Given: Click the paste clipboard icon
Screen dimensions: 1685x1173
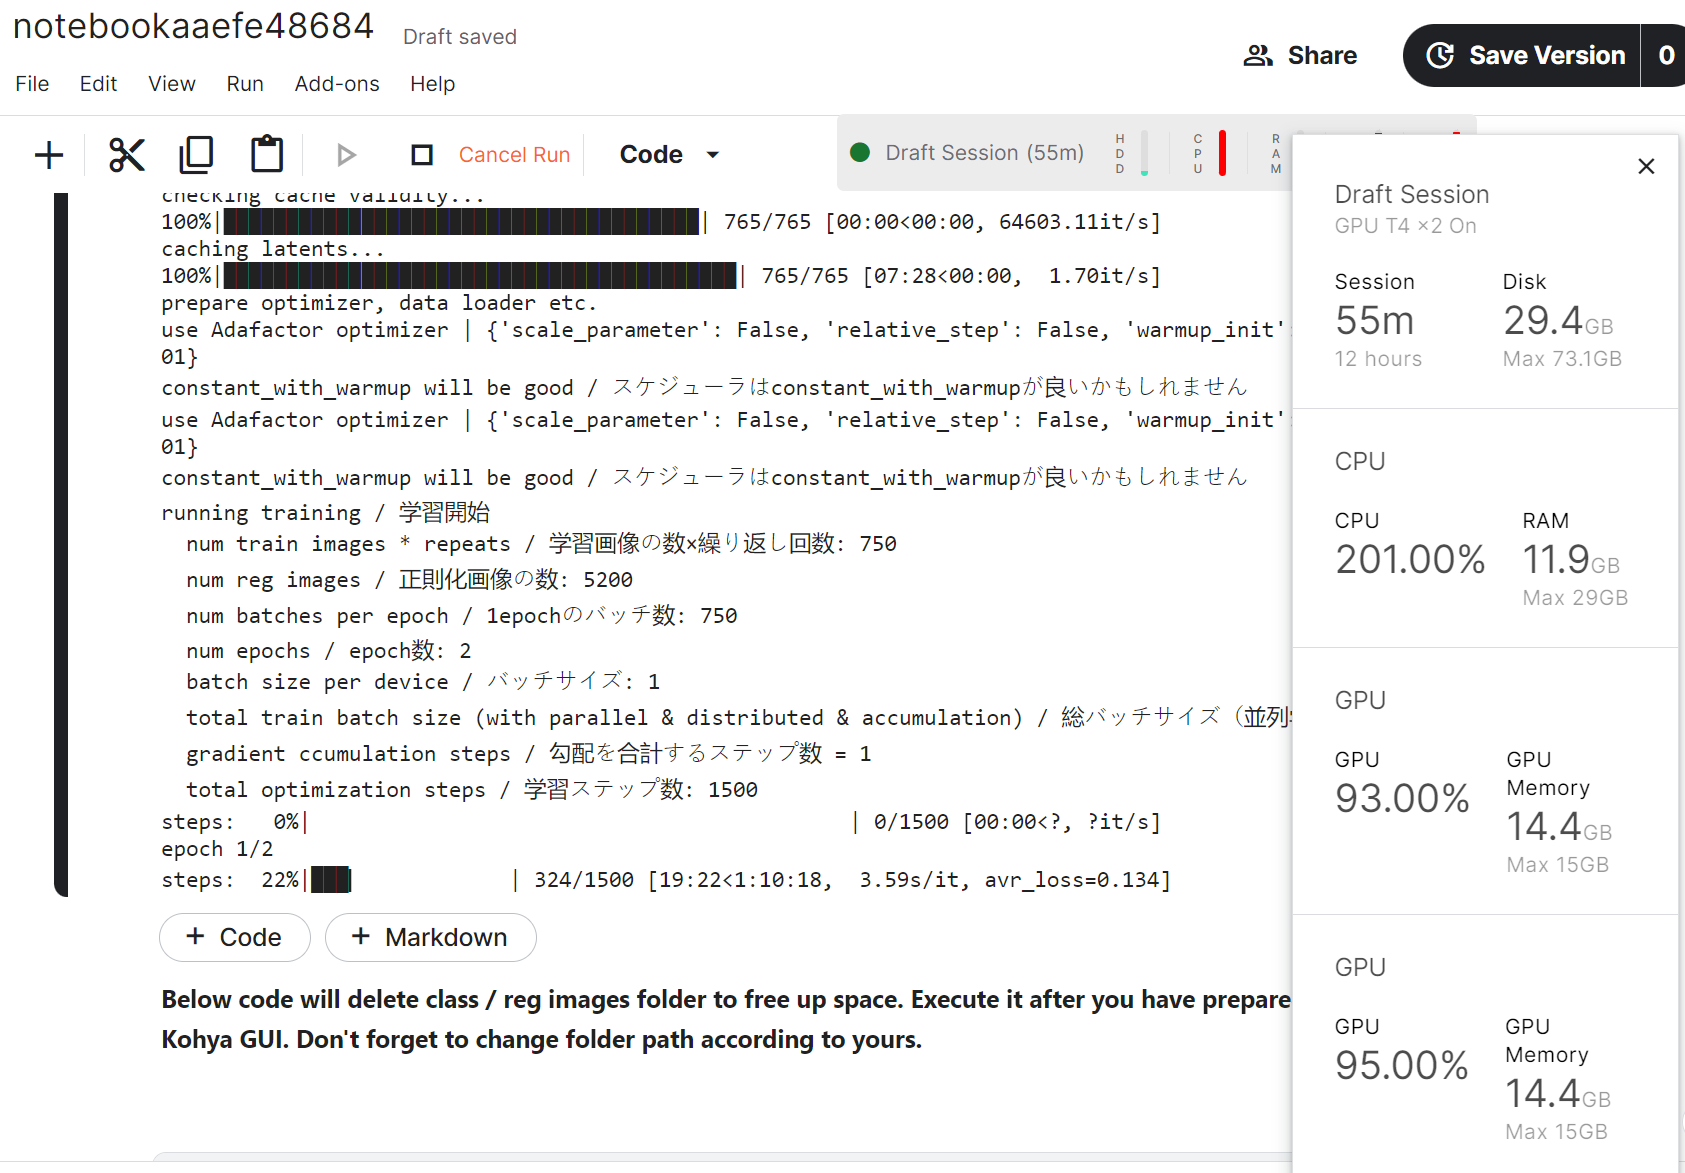Looking at the screenshot, I should coord(266,154).
